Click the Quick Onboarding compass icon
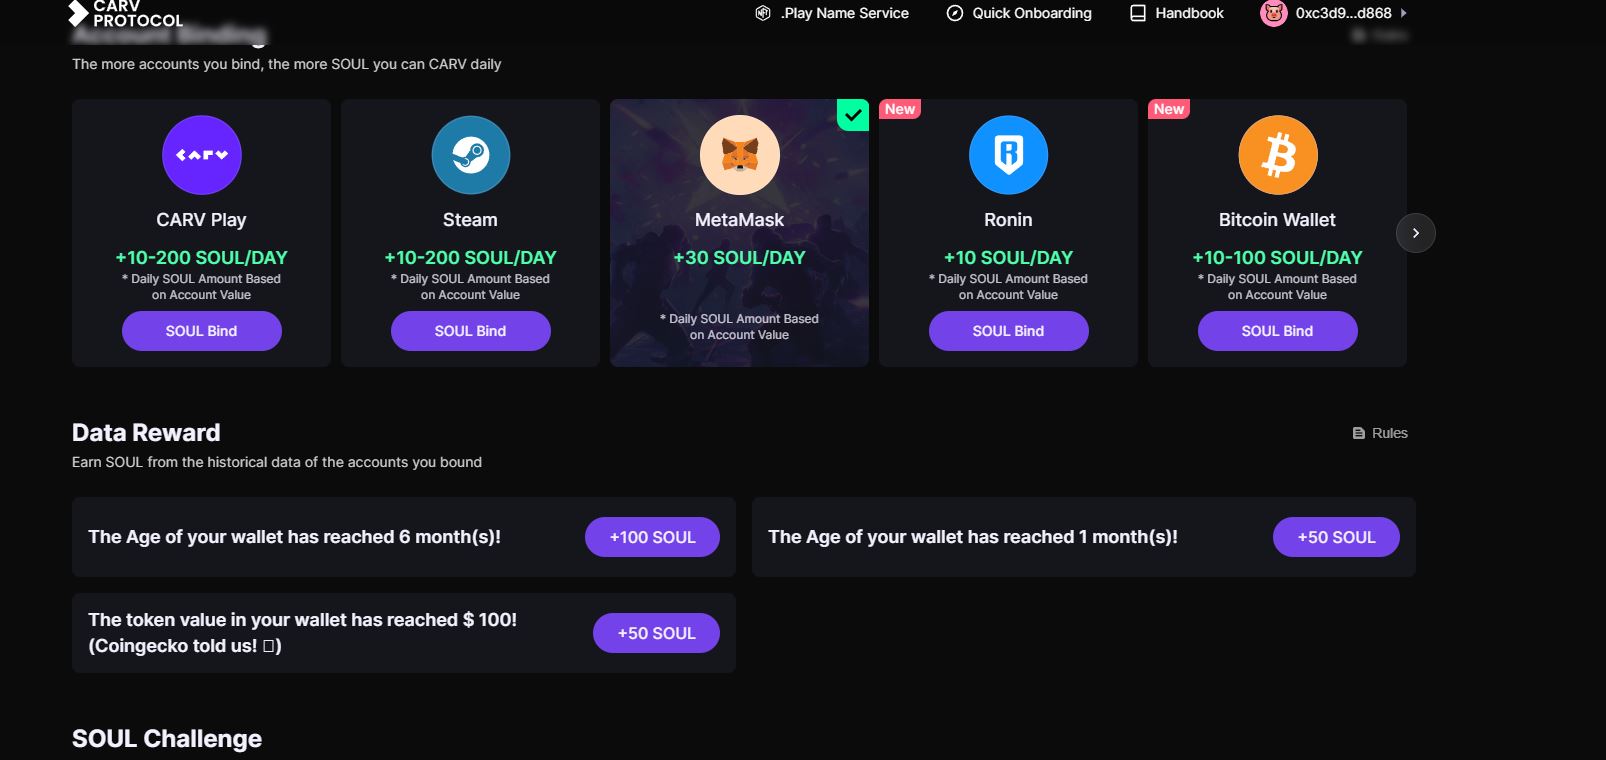The image size is (1606, 760). (x=955, y=13)
